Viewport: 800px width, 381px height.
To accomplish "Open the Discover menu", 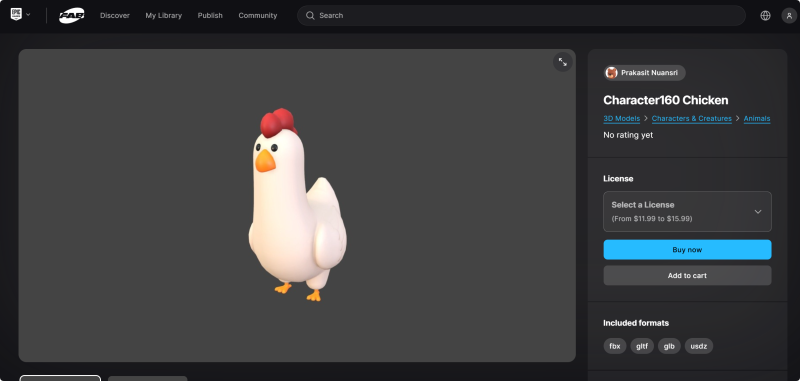I will pyautogui.click(x=115, y=15).
